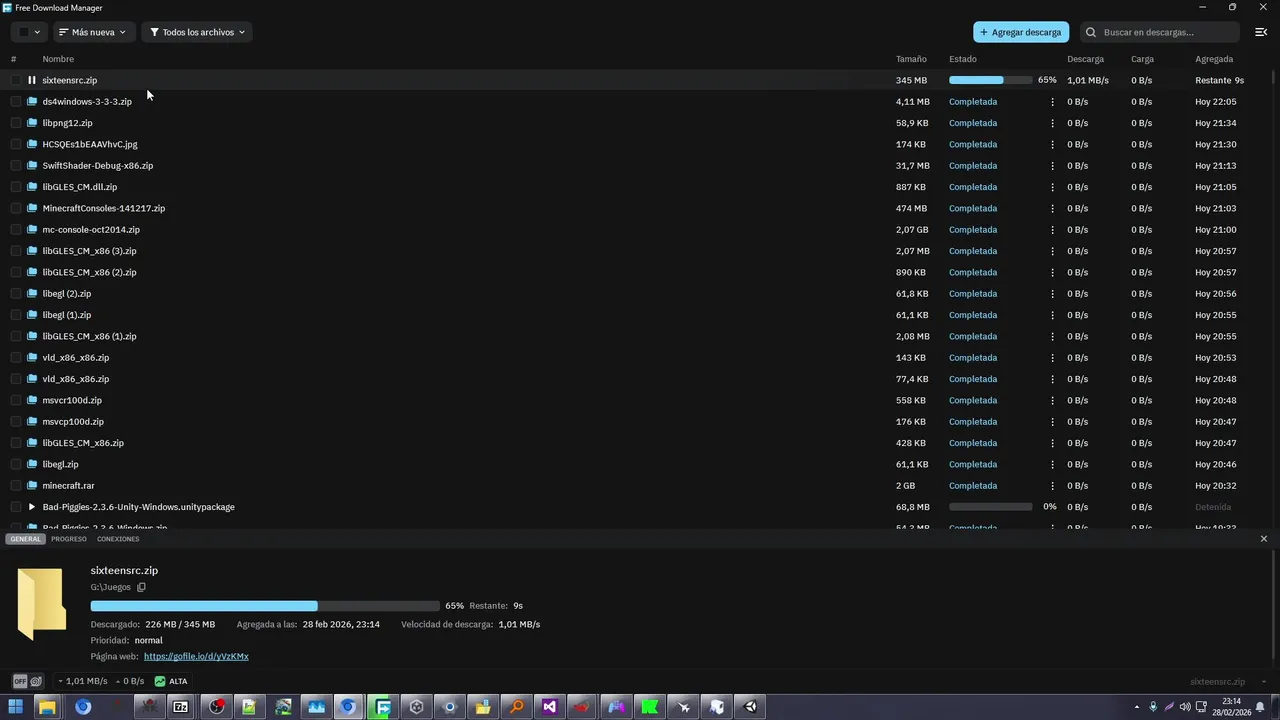Click the Agregar descarga button

coord(1021,32)
